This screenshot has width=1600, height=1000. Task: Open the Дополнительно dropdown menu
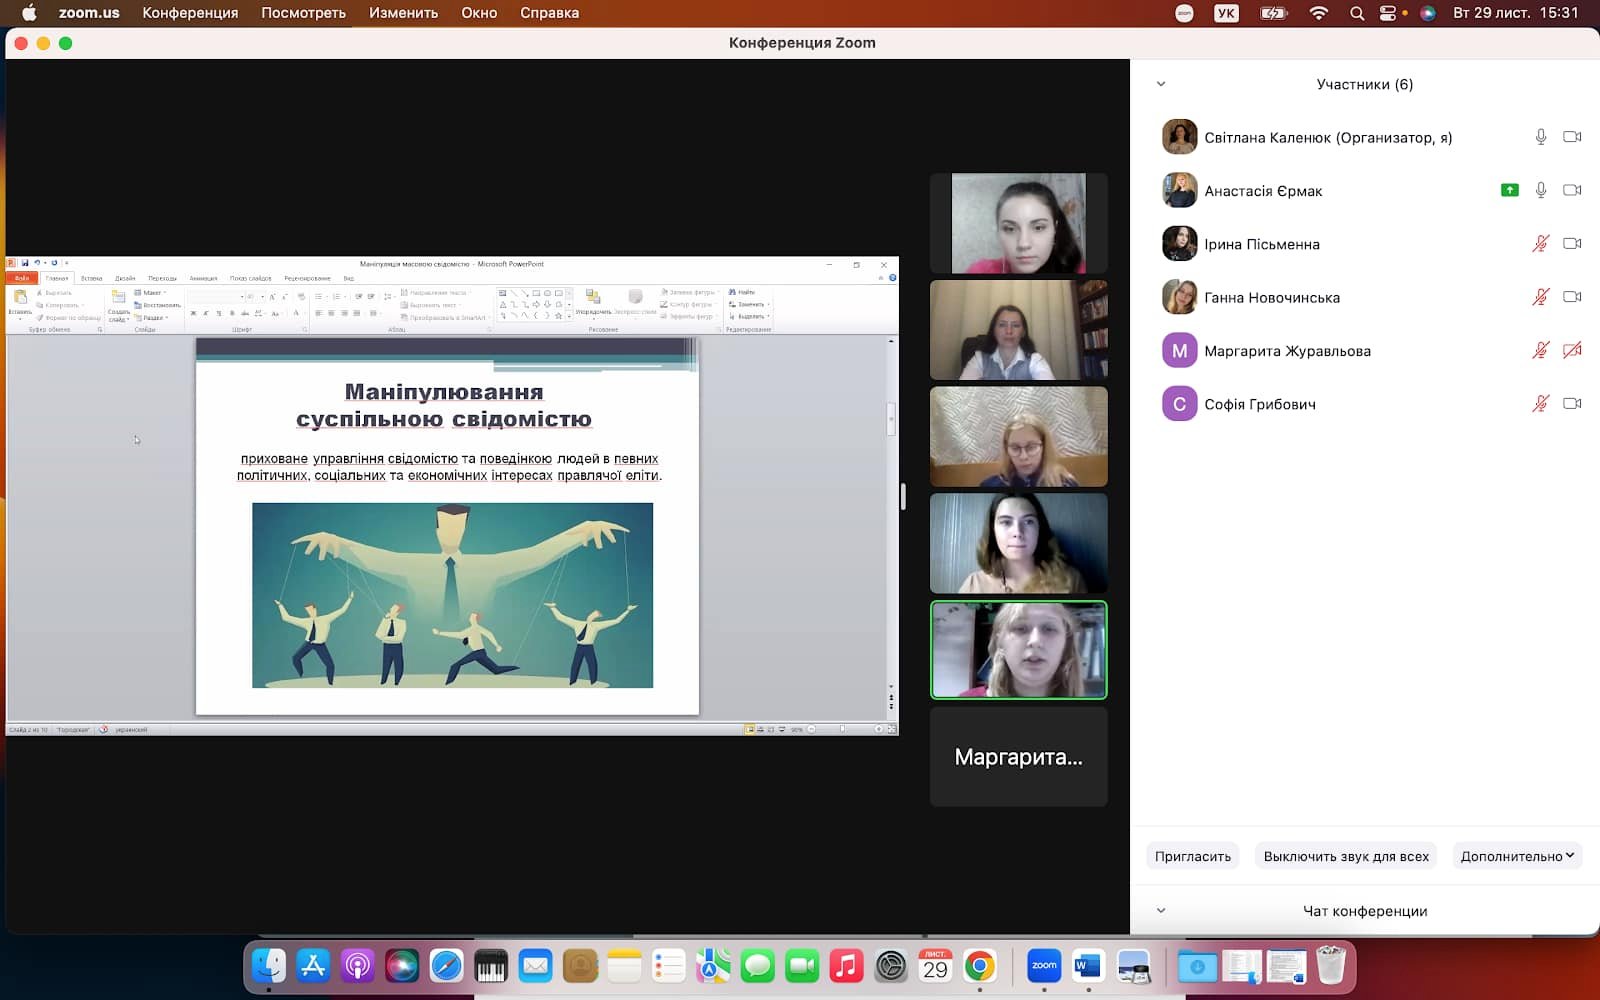tap(1517, 856)
